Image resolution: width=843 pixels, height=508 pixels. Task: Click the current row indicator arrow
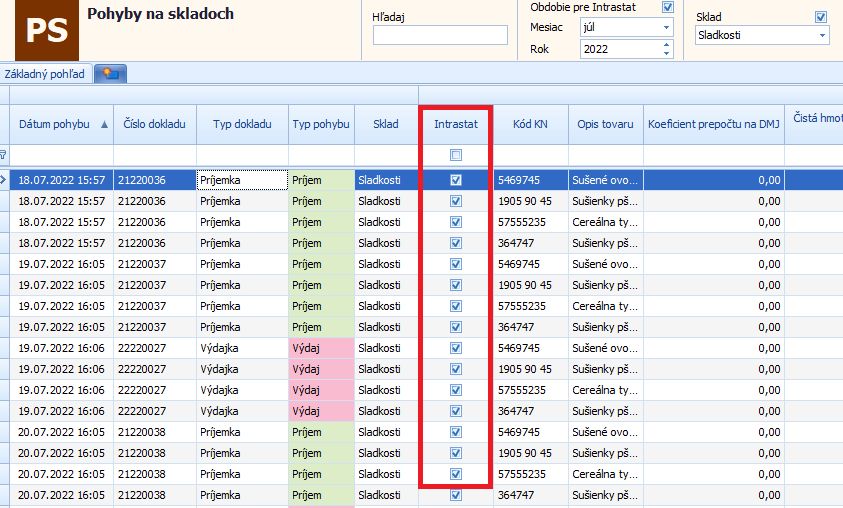[3, 180]
